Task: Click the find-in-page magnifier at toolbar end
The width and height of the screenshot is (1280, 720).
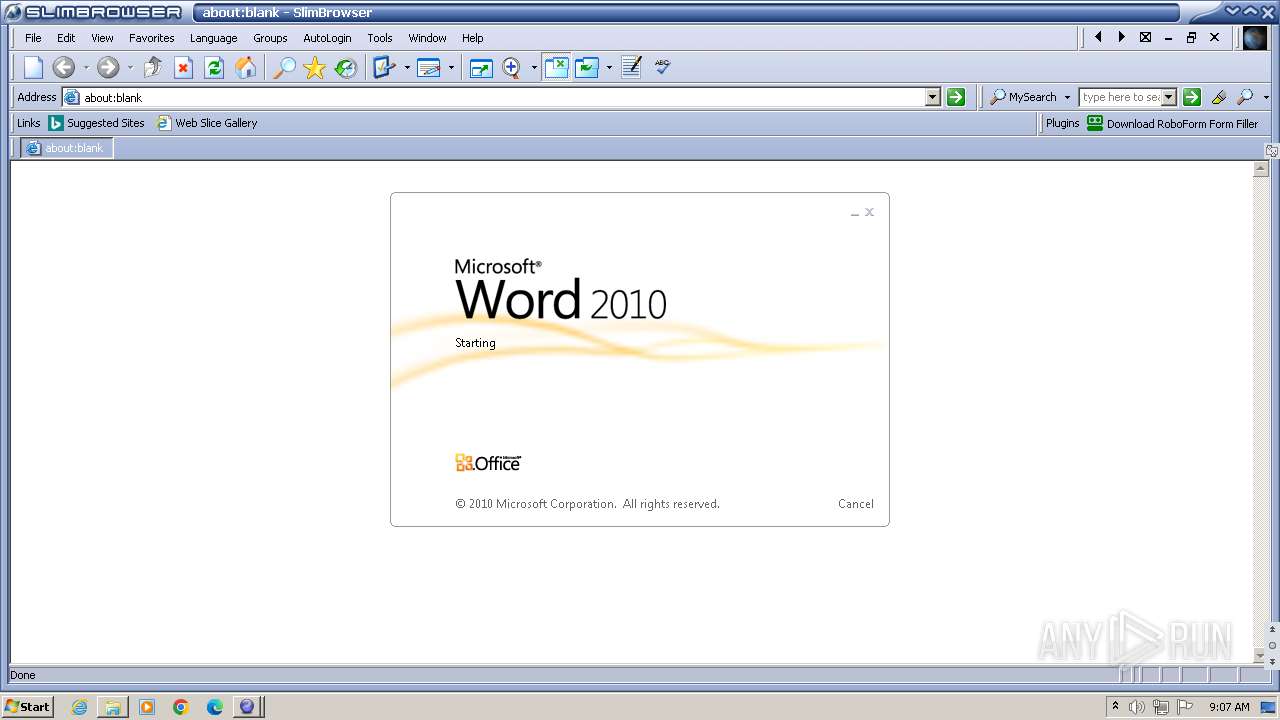Action: coord(1245,97)
